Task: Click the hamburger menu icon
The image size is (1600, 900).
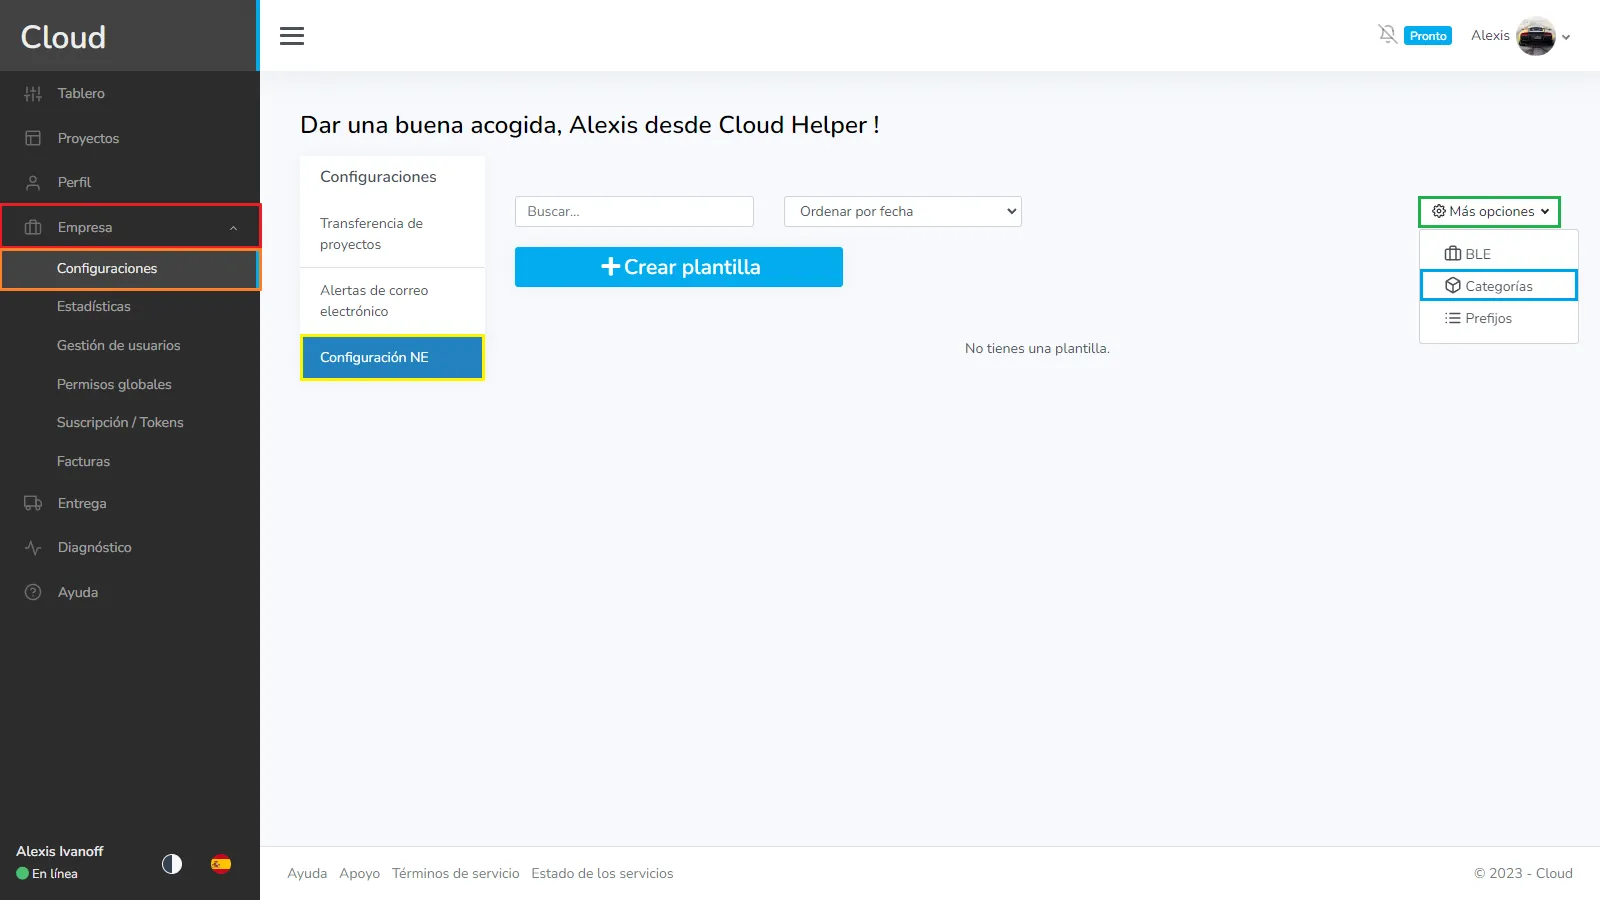Action: [x=291, y=36]
